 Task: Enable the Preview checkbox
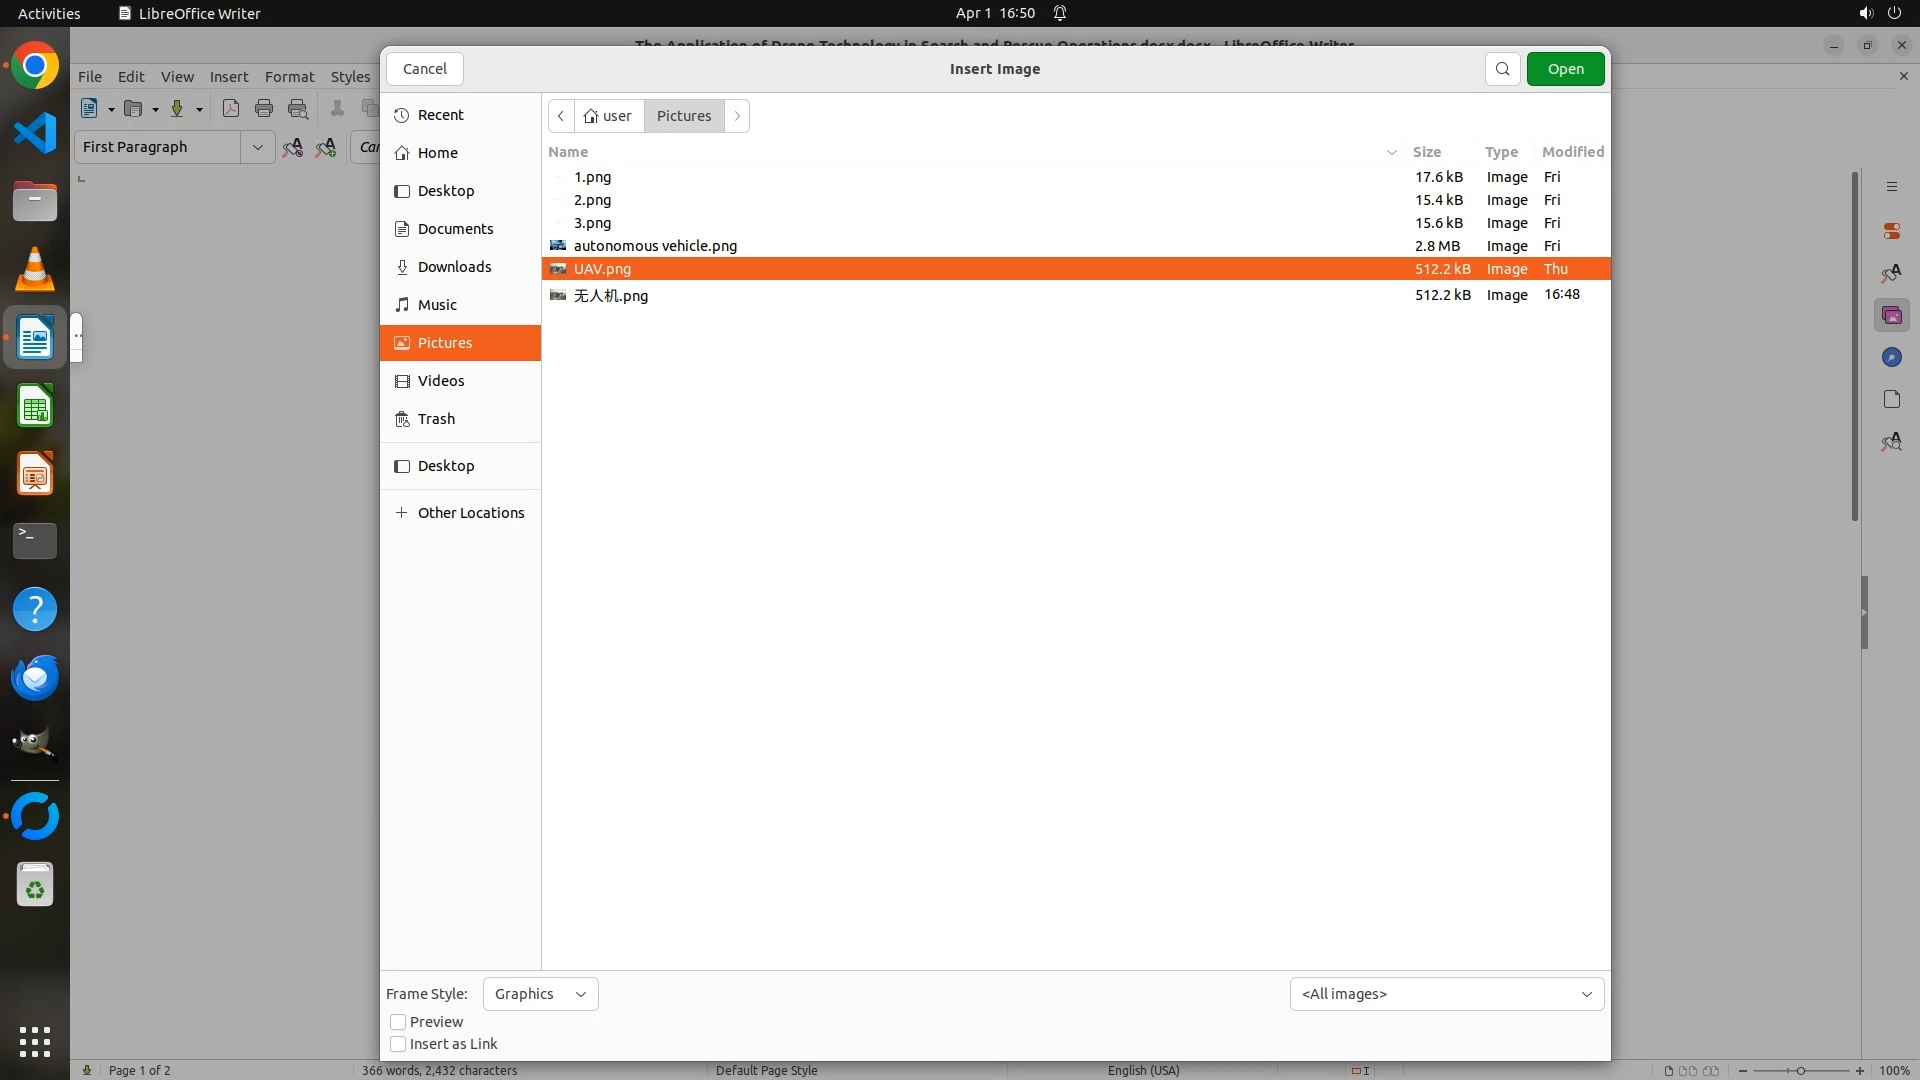[x=398, y=1022]
